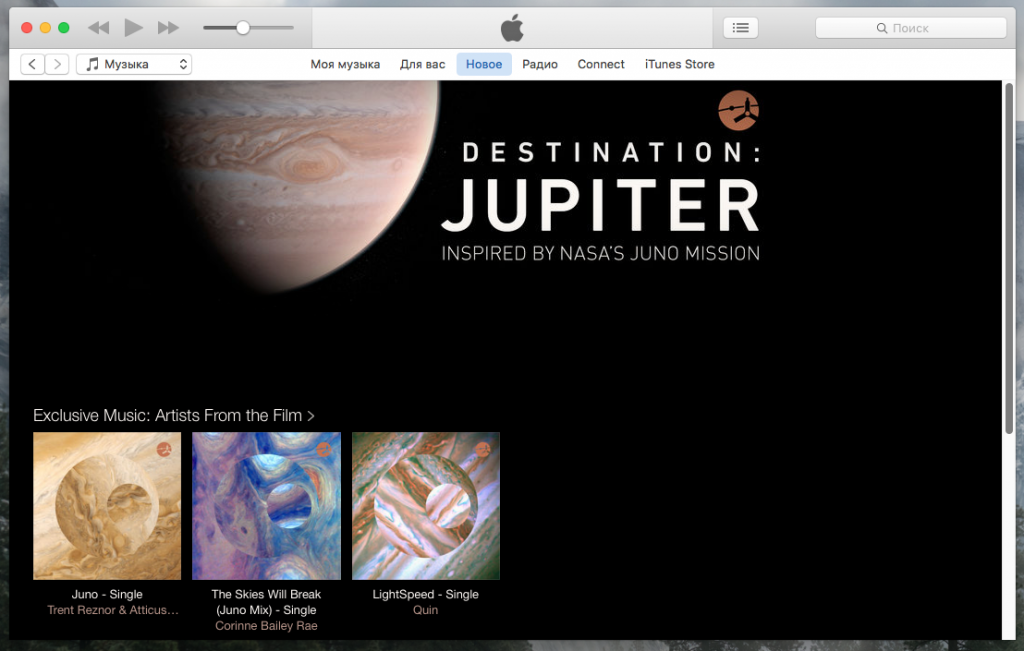Click the Juno - Single title
The image size is (1024, 651).
107,594
